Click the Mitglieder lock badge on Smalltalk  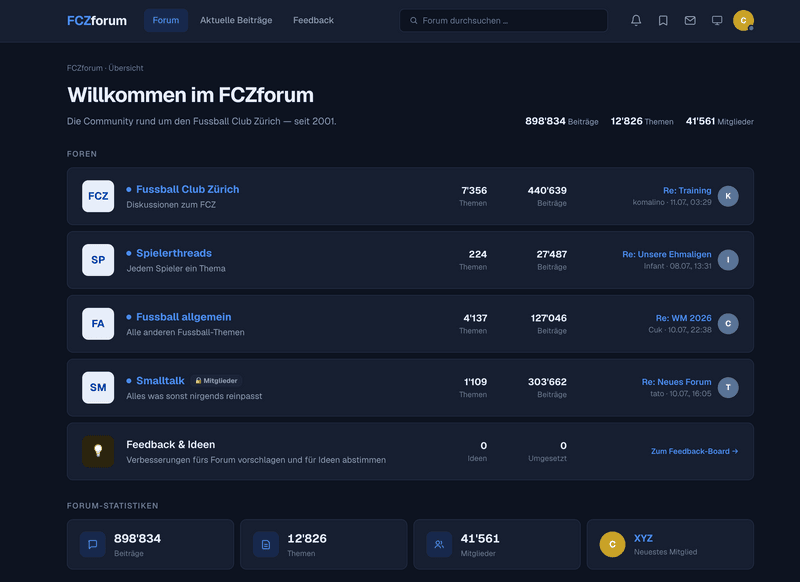[216, 381]
